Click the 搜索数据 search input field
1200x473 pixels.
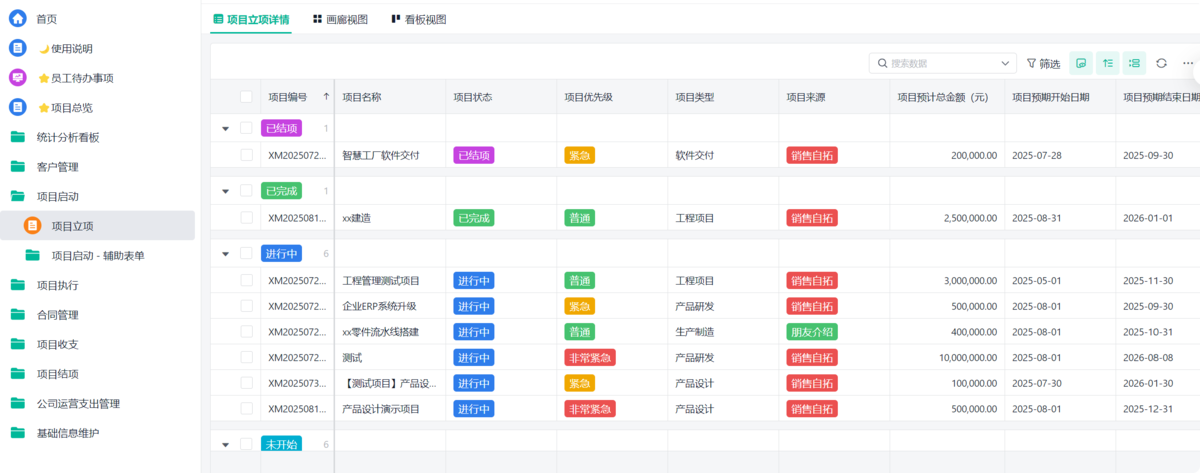point(943,63)
